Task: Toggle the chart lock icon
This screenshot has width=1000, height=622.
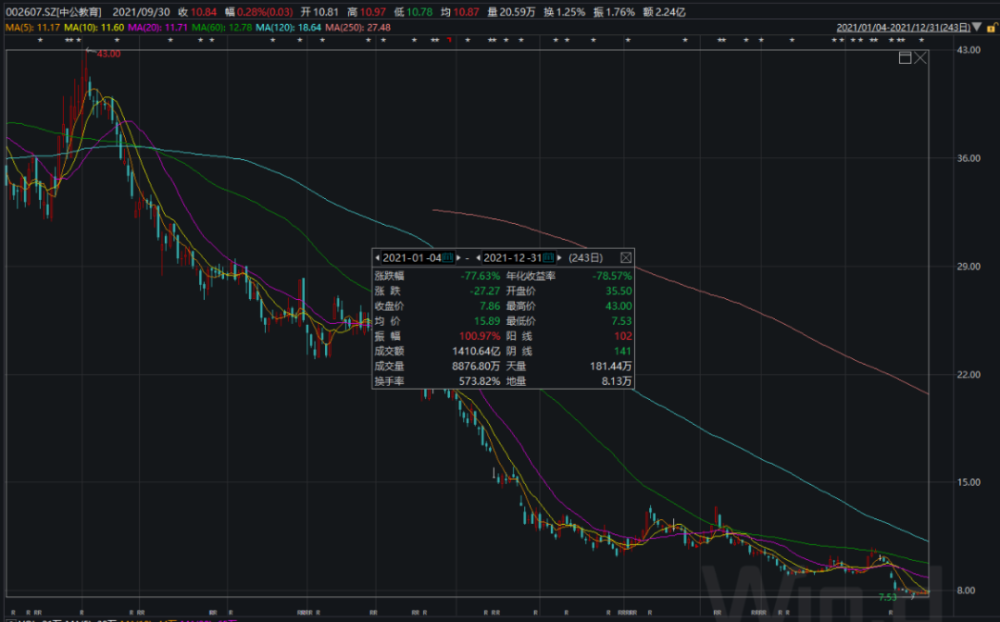Action: coord(992,27)
